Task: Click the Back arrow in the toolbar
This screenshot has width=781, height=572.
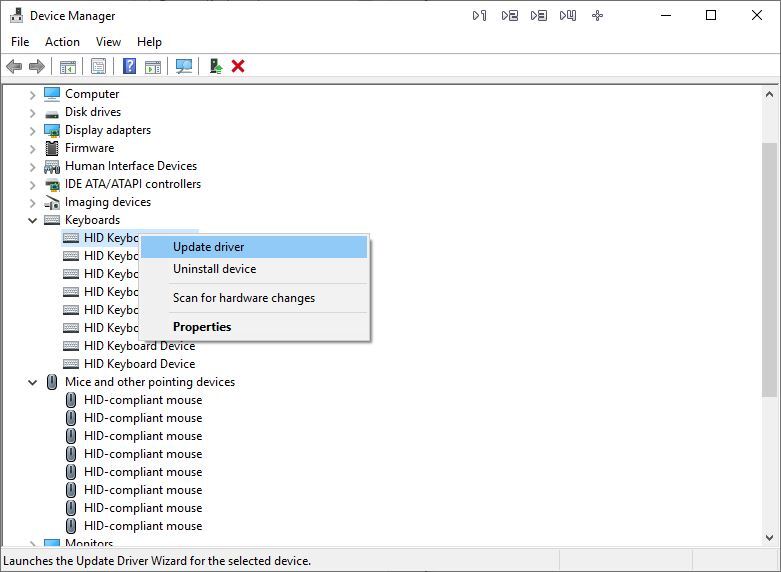Action: point(14,66)
